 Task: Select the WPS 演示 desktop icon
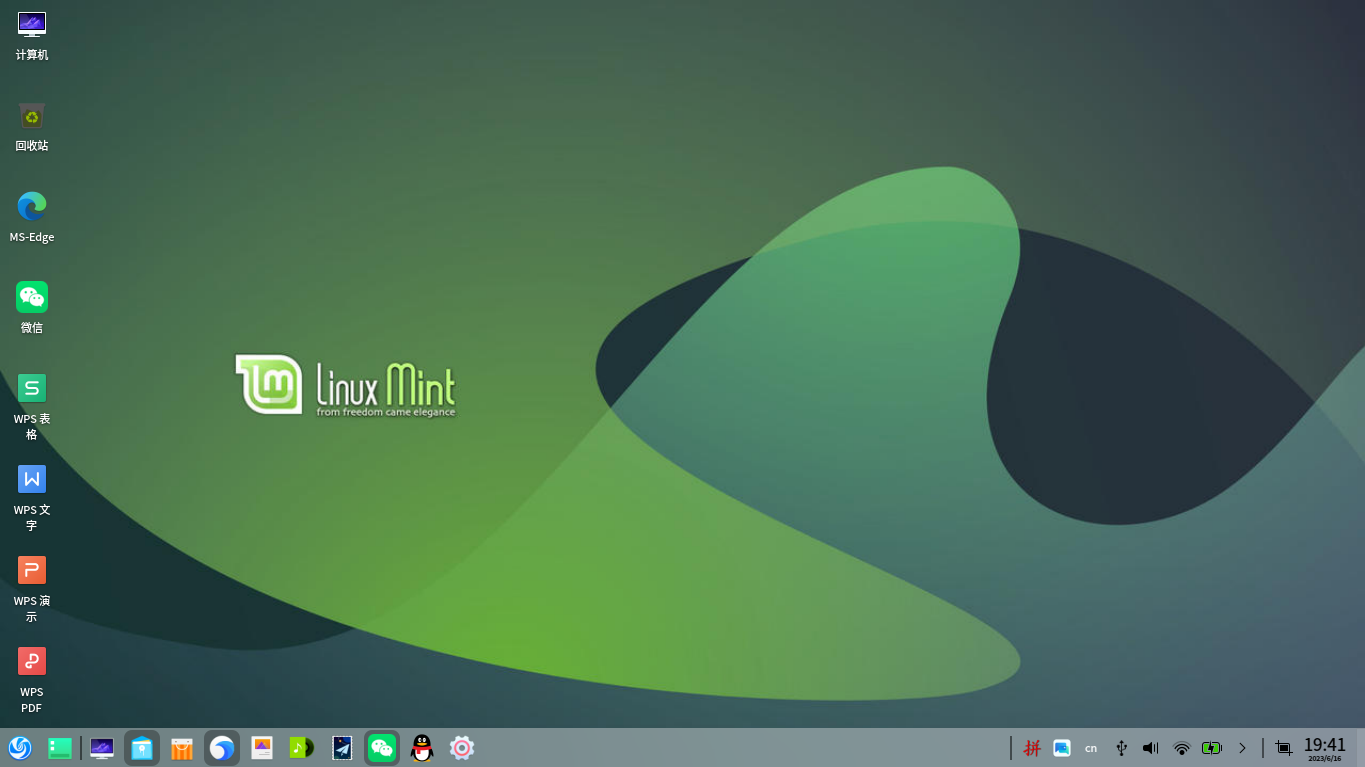[x=32, y=589]
